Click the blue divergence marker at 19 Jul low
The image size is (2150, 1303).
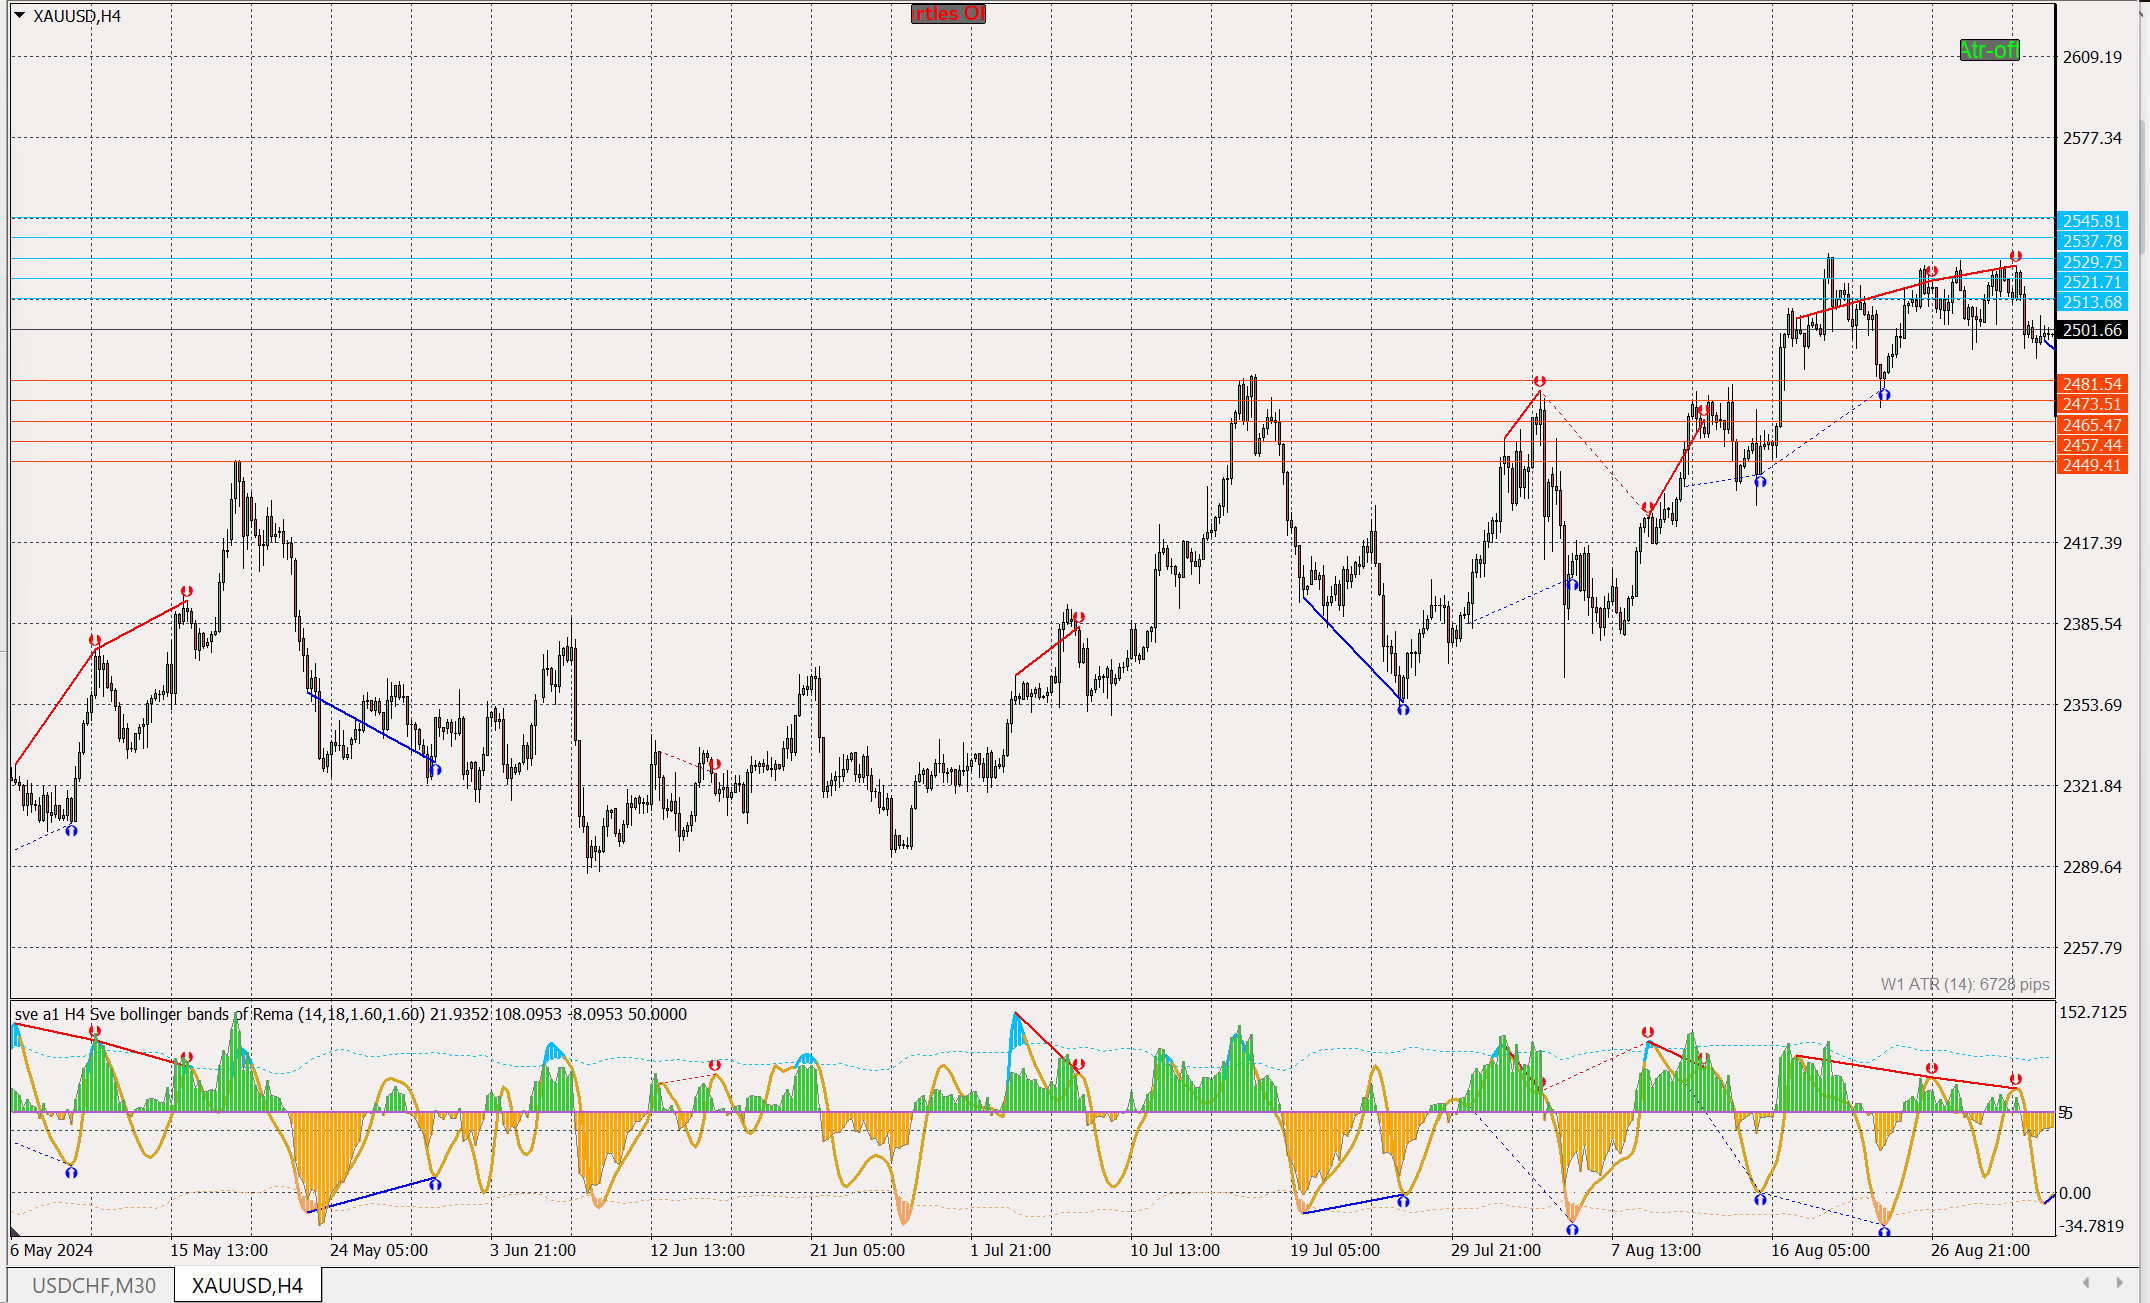(1403, 709)
